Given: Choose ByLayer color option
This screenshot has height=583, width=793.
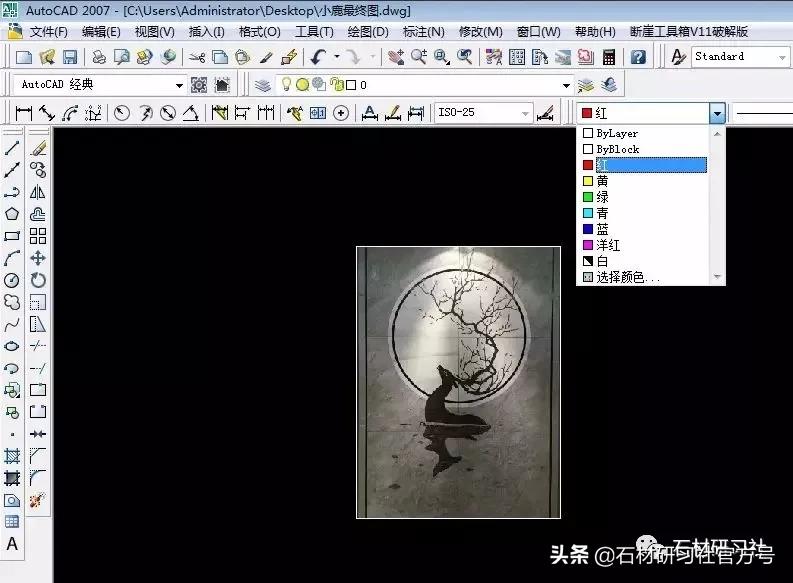Looking at the screenshot, I should point(644,133).
